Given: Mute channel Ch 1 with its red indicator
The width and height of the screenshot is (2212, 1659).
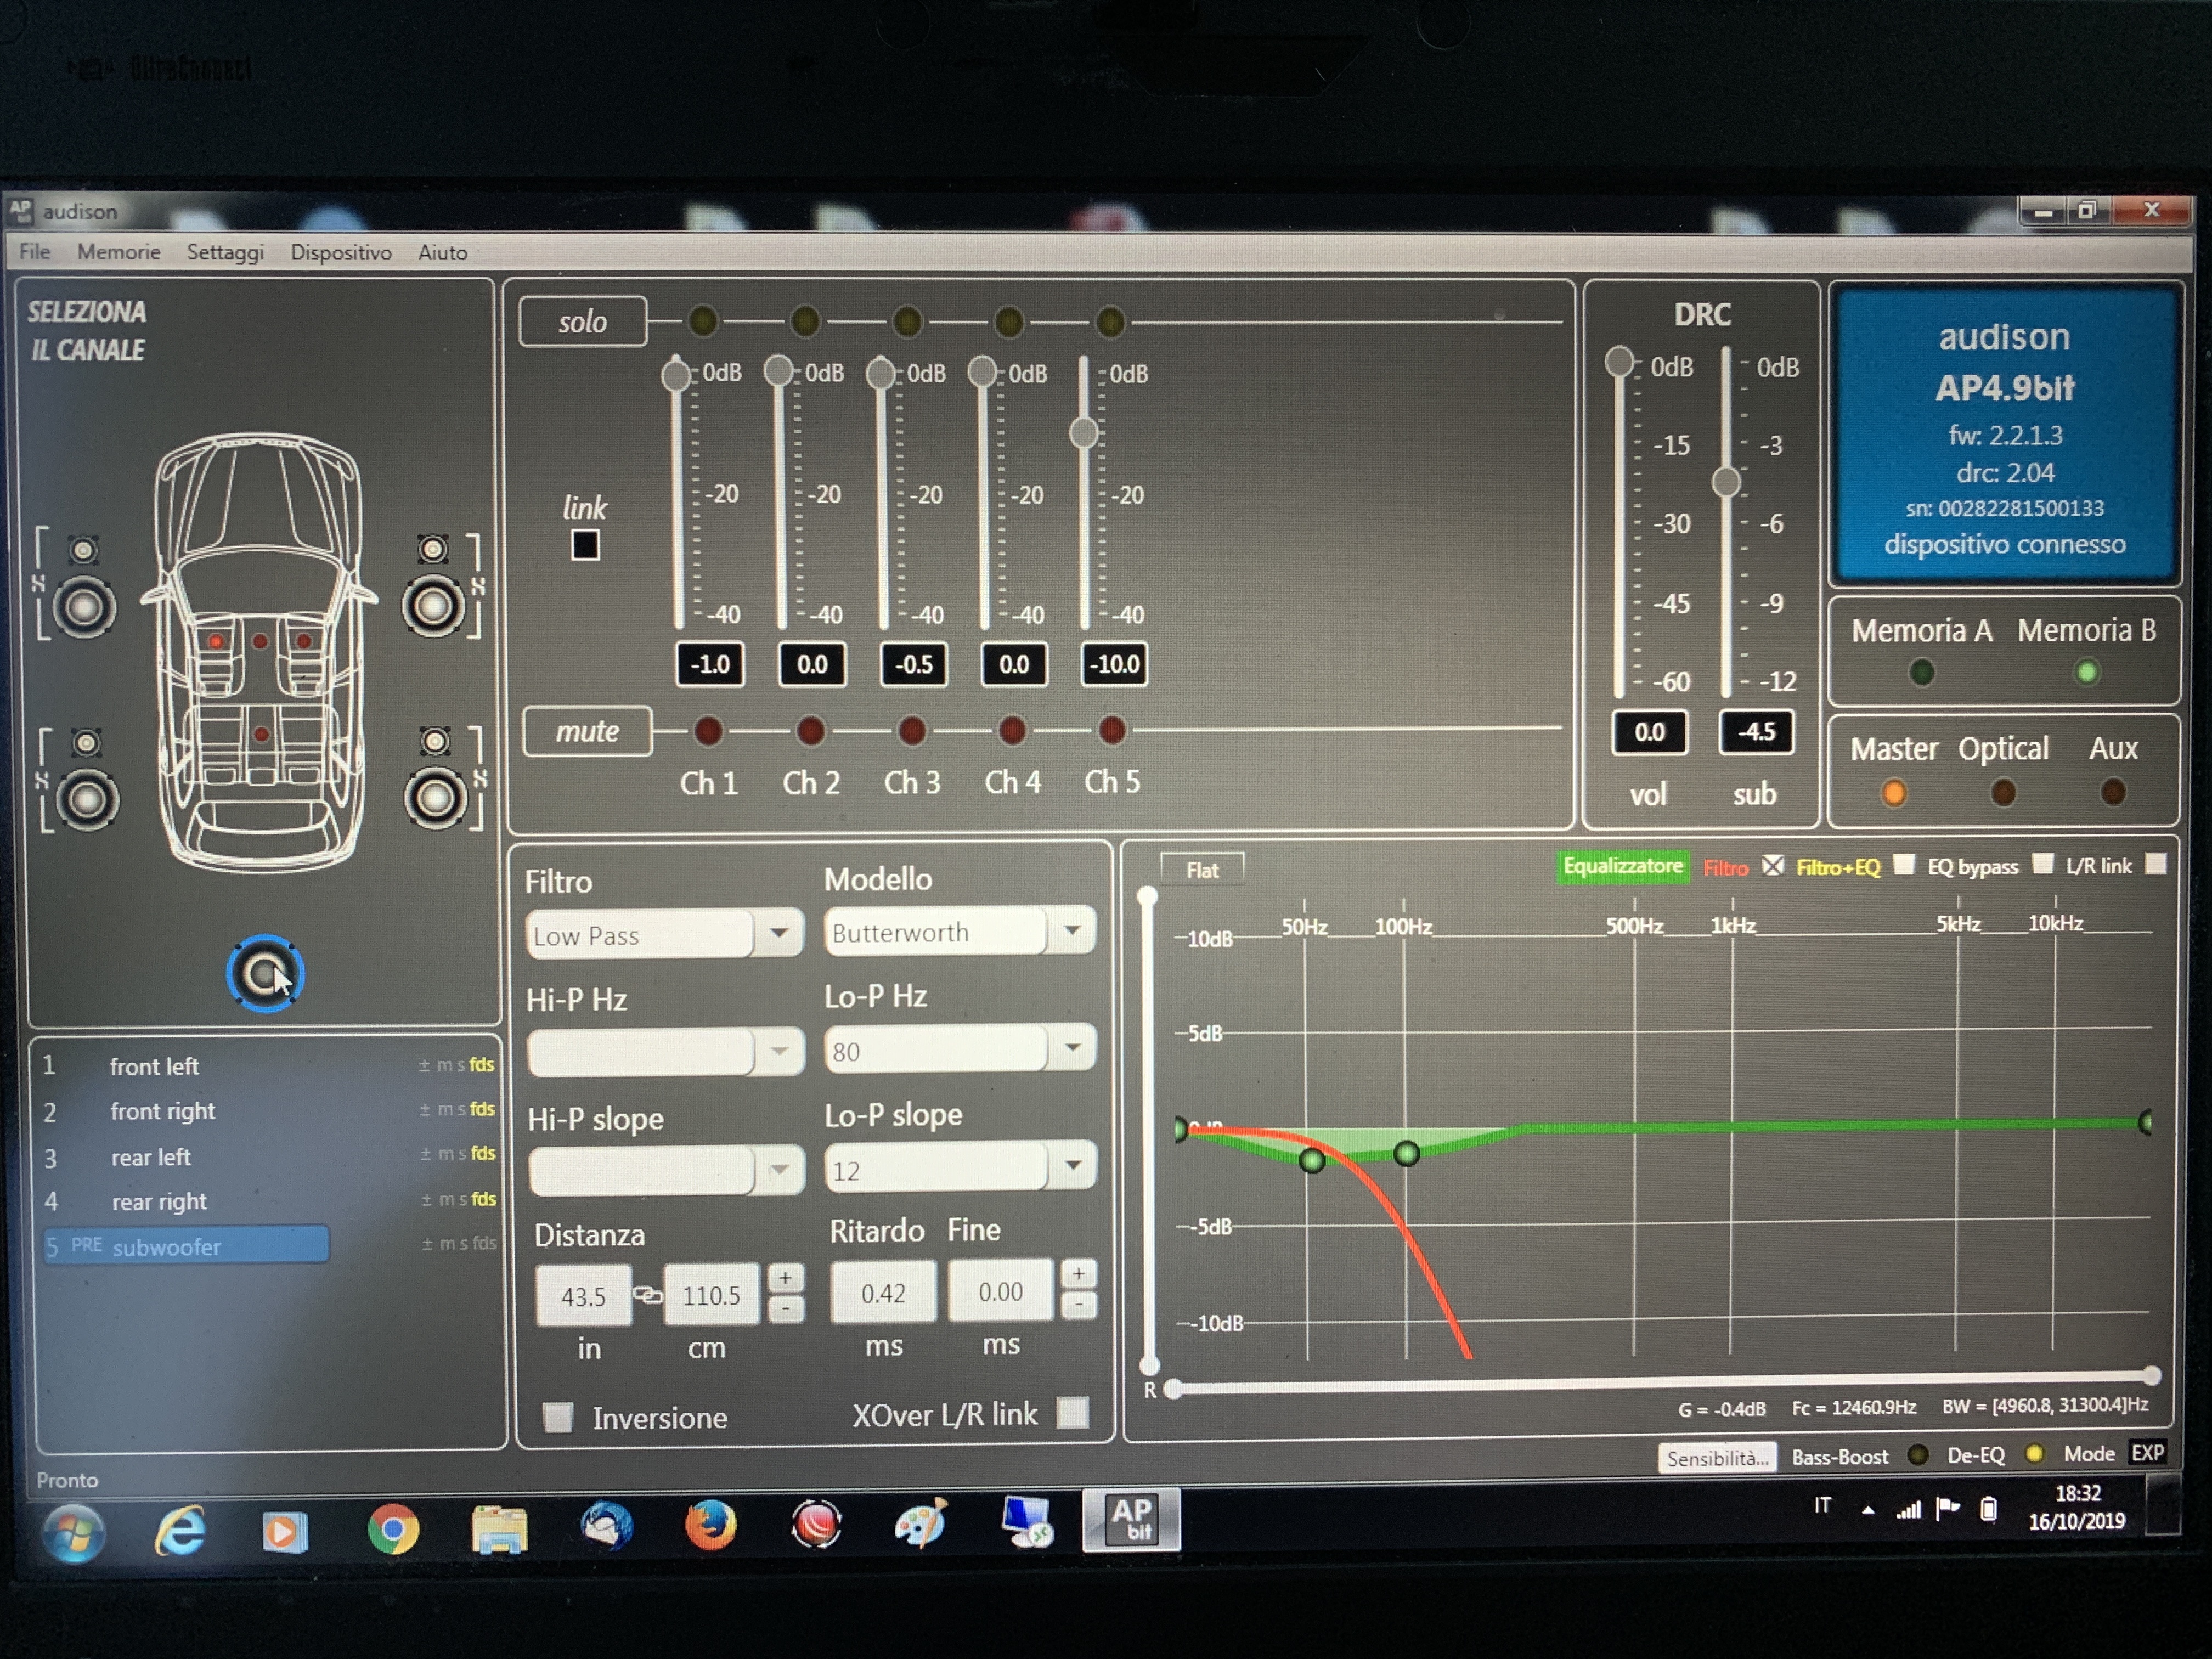Looking at the screenshot, I should click(x=708, y=731).
